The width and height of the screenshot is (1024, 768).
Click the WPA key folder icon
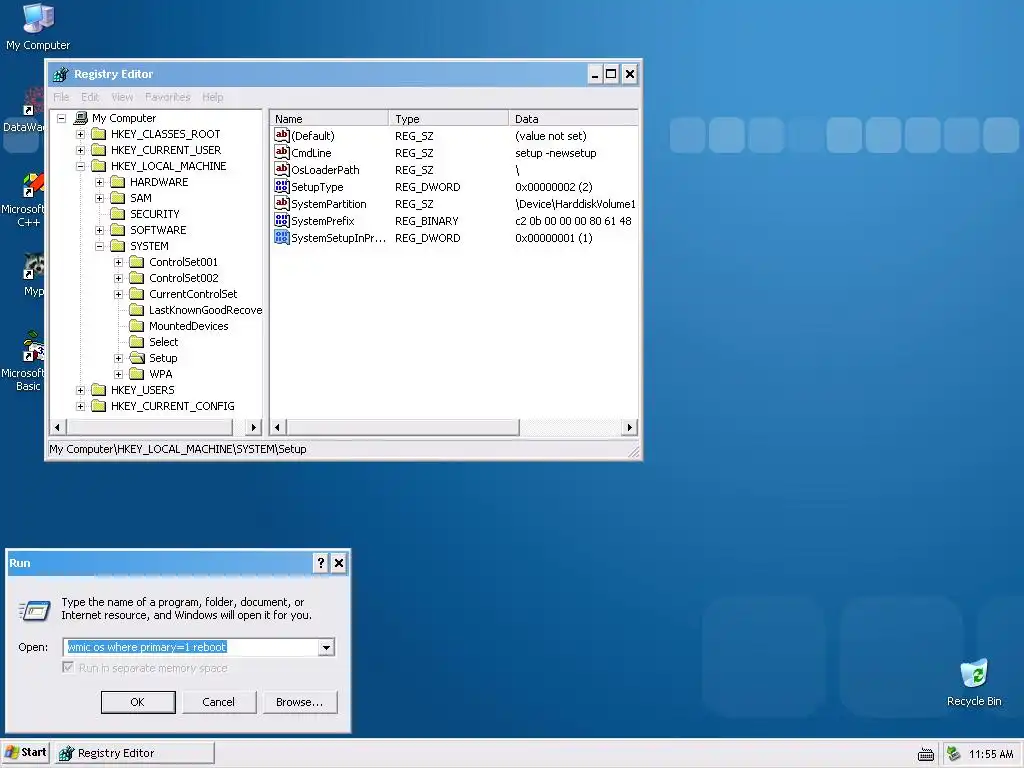pyautogui.click(x=136, y=374)
